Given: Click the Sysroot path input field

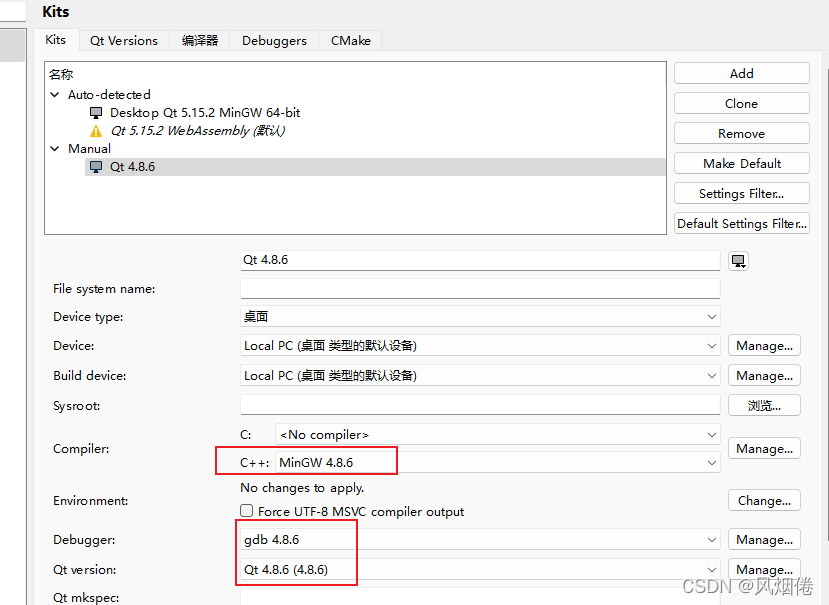Looking at the screenshot, I should (480, 405).
